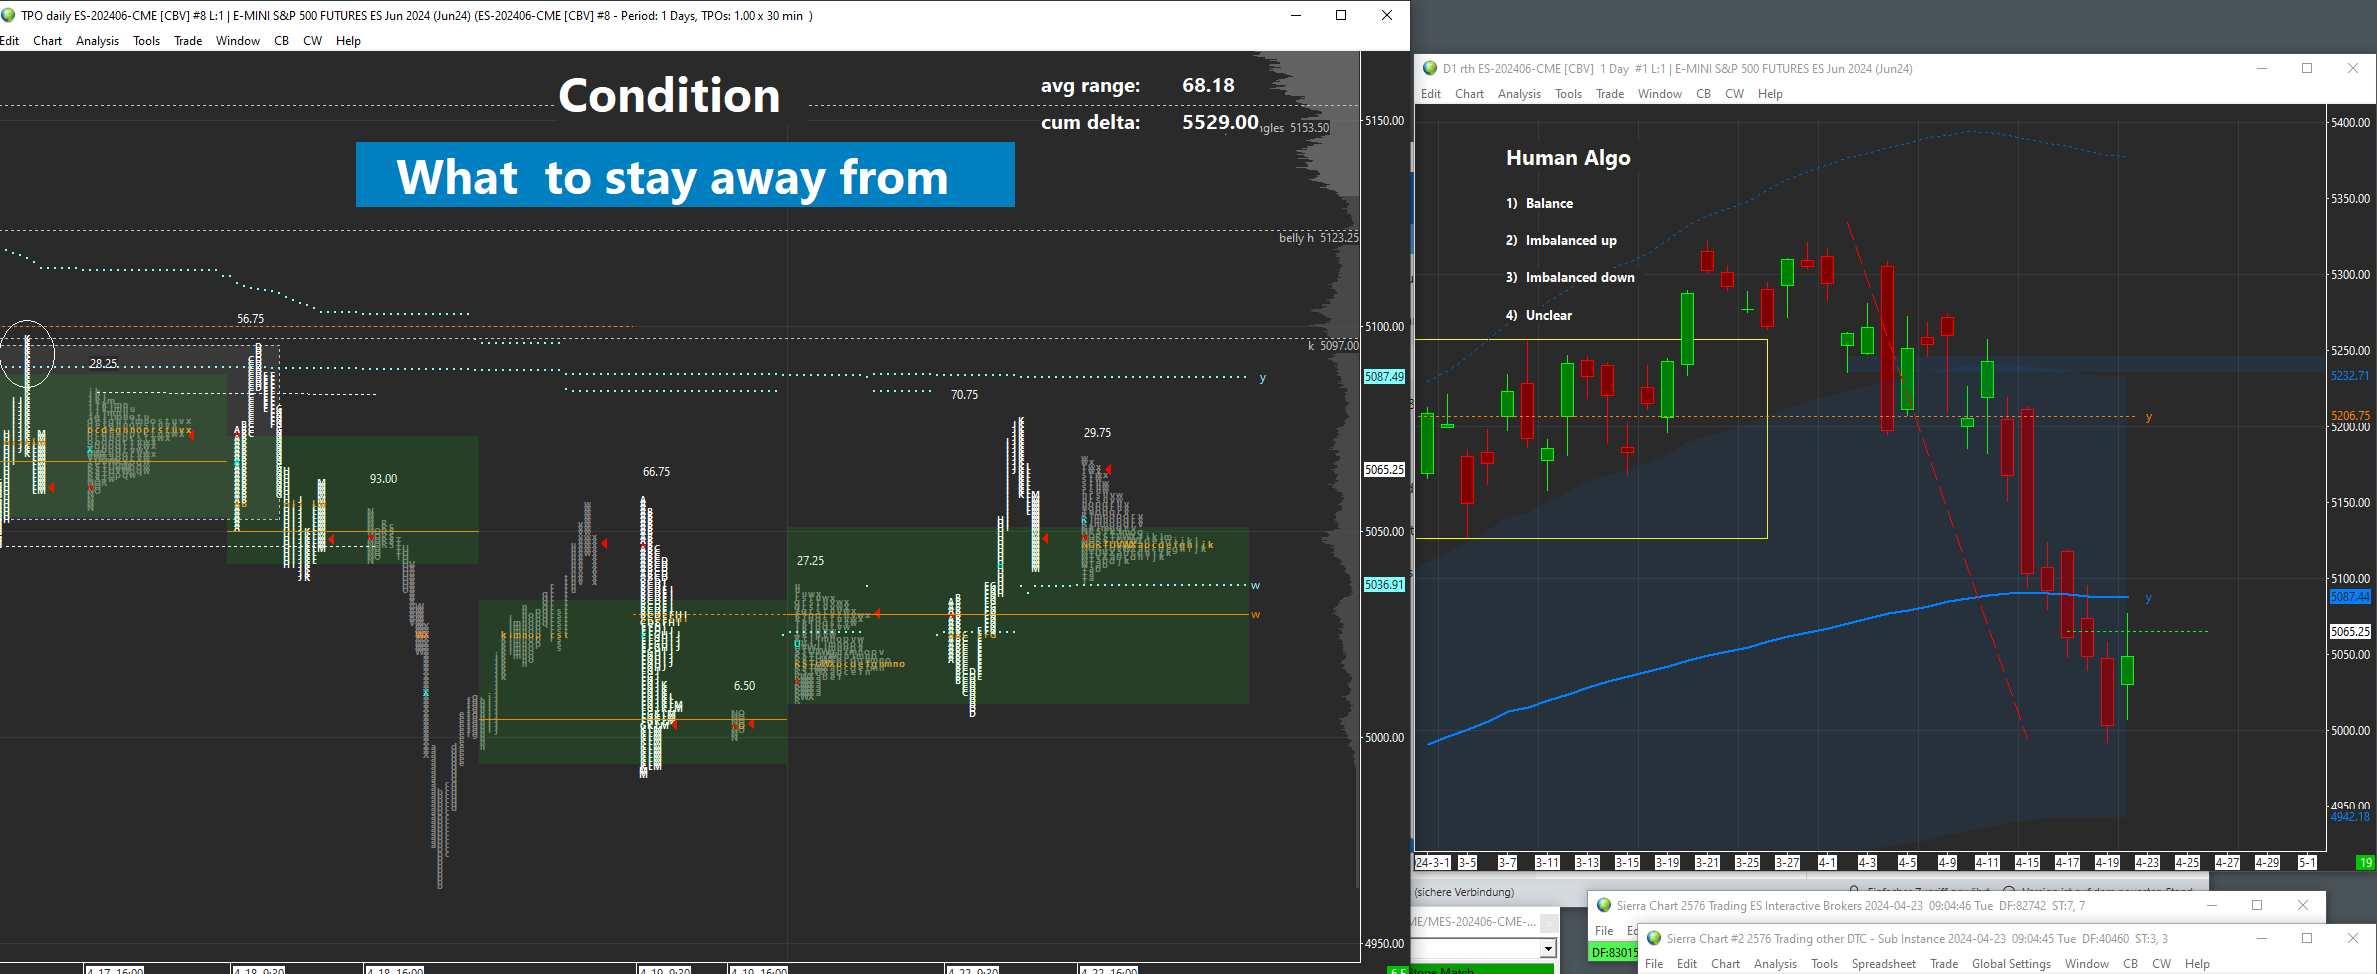Open Chart menu in Sierra Chart #2 window
The height and width of the screenshot is (974, 2377).
(1725, 964)
